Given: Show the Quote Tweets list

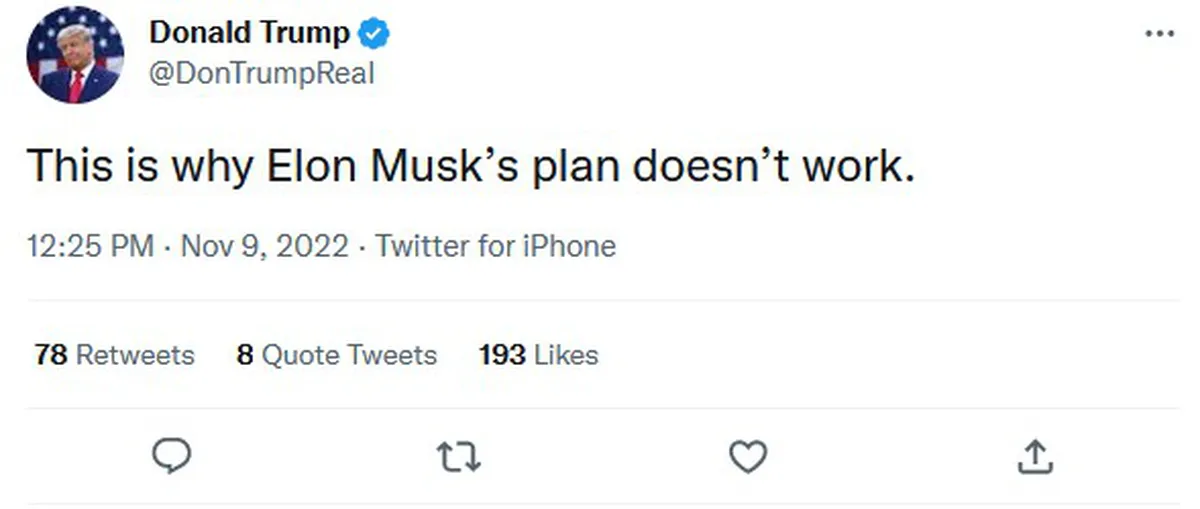Looking at the screenshot, I should 349,355.
